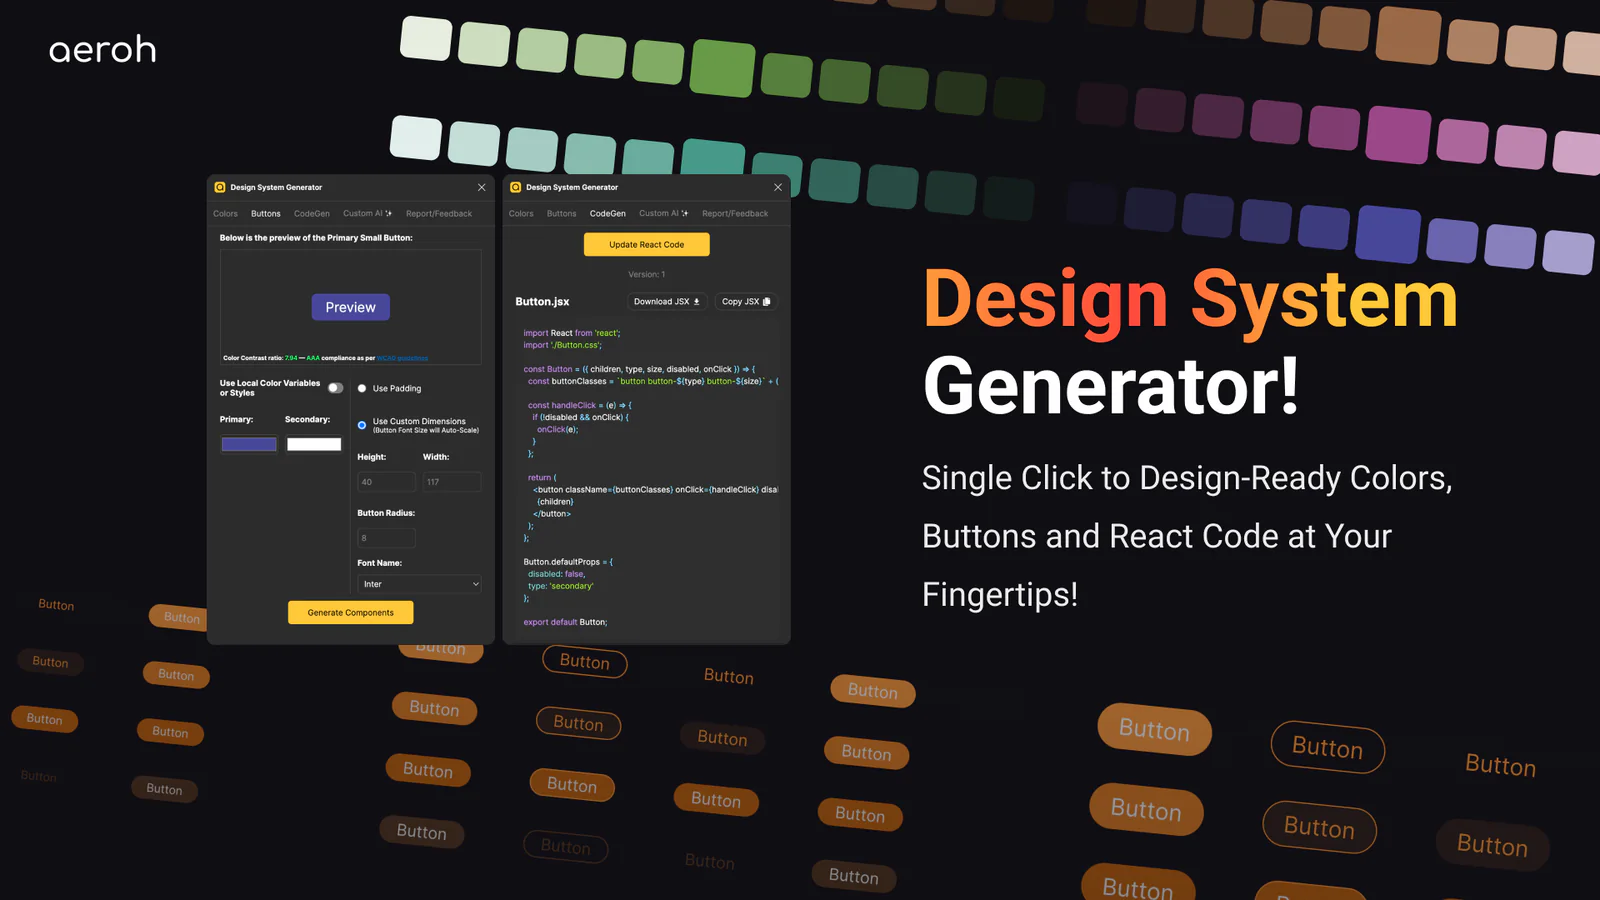Open the Colors tab in the right window
Screen dimensions: 1600x900
click(x=521, y=214)
